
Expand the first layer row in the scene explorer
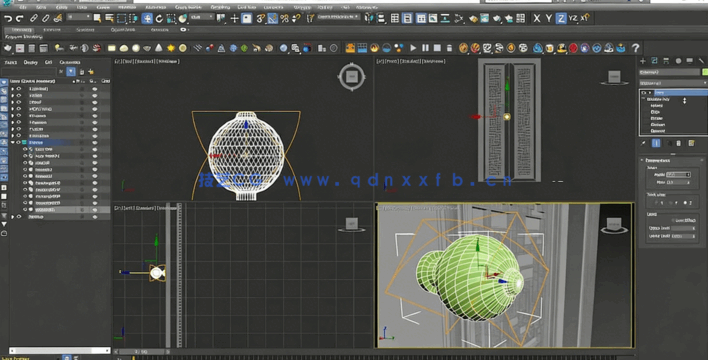coord(13,89)
